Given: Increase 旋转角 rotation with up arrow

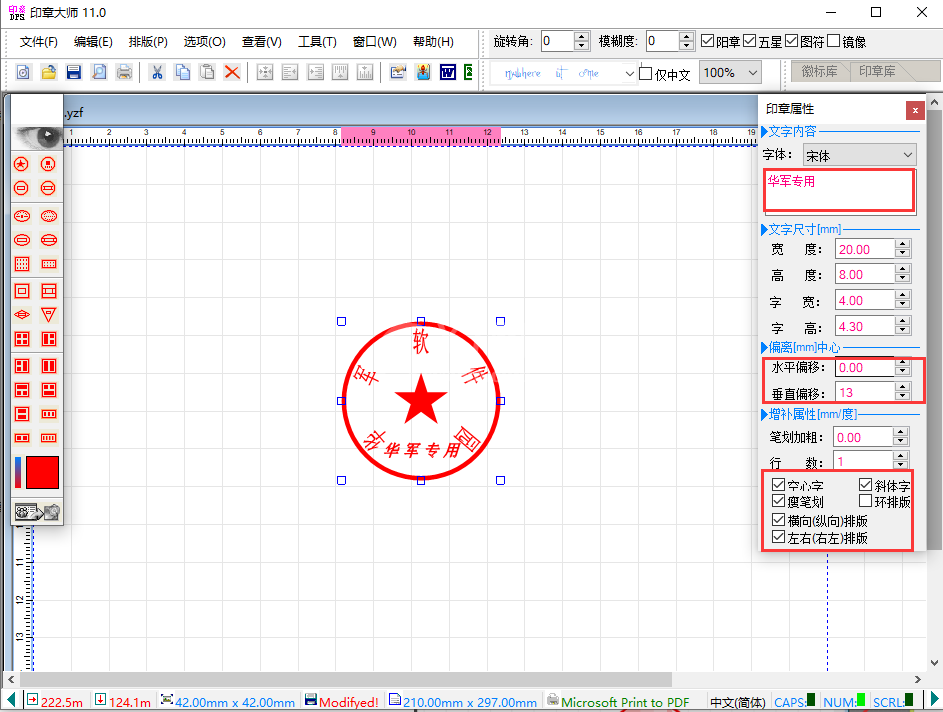Looking at the screenshot, I should 581,36.
